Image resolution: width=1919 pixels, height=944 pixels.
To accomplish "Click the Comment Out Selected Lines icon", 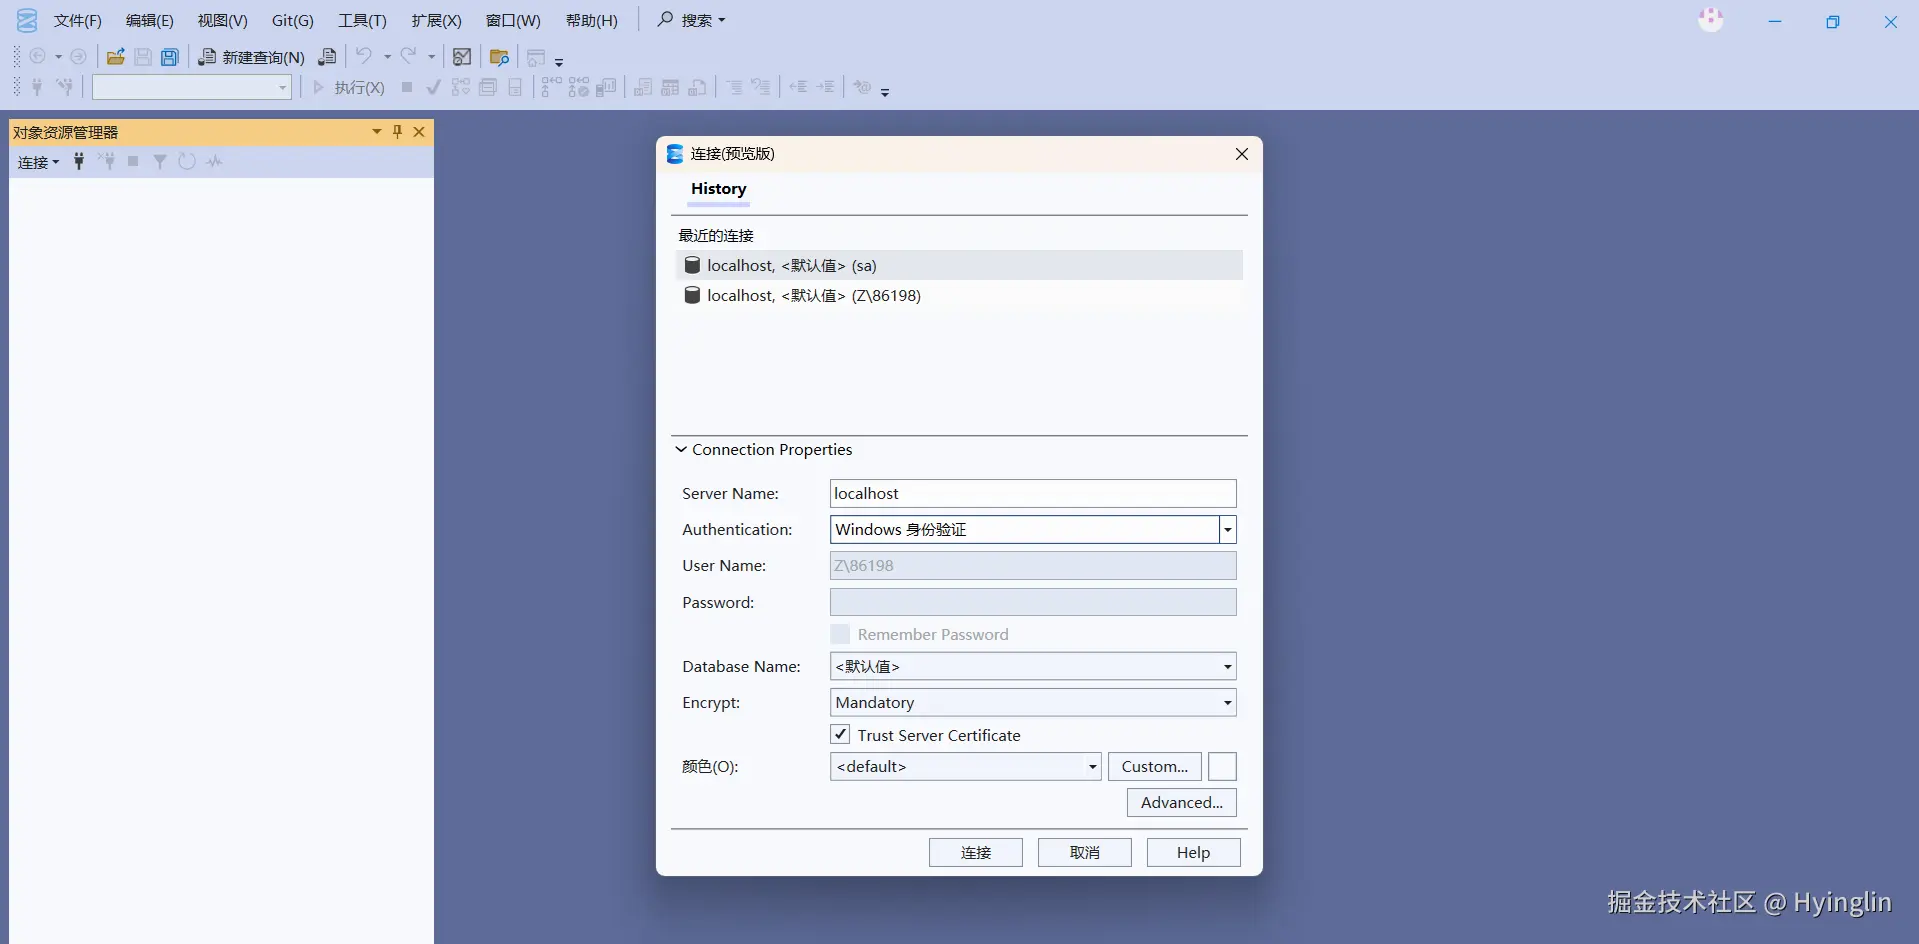I will tap(734, 87).
